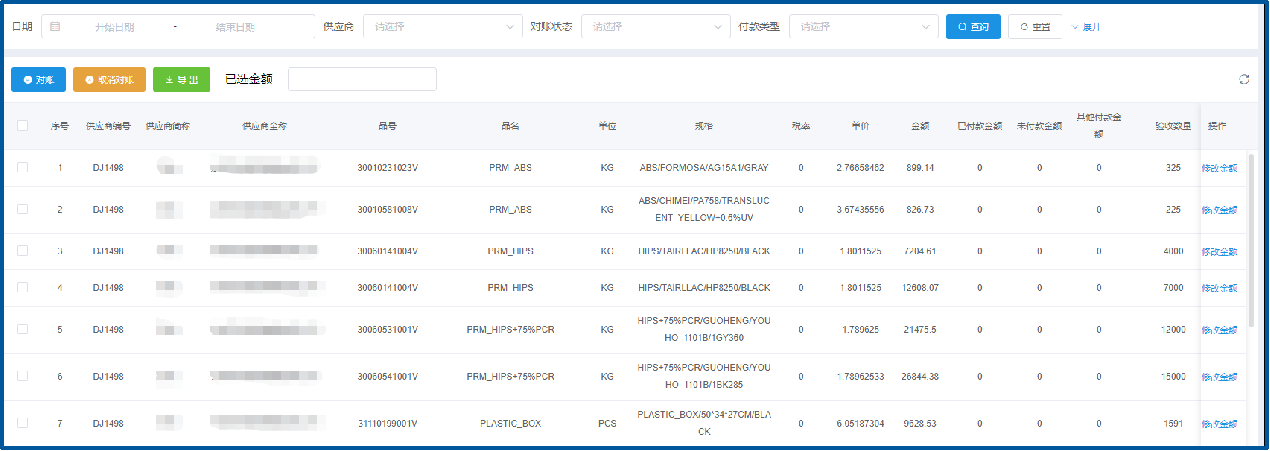Image resolution: width=1270 pixels, height=451 pixels.
Task: Click 修改金额 link for PLASTIC_BOX row
Action: point(1219,423)
